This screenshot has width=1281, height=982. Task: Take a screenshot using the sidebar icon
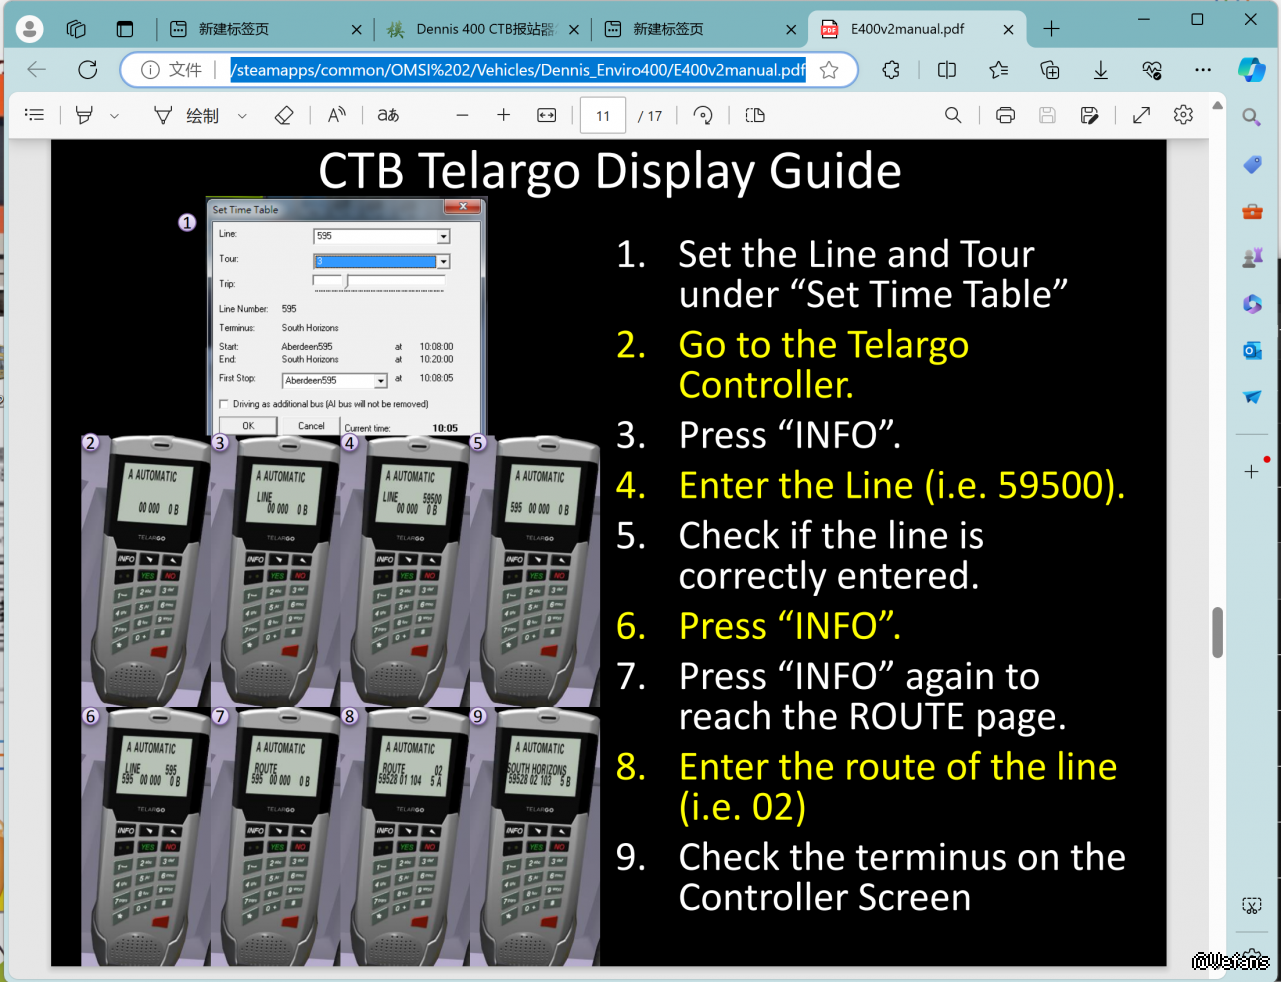1252,906
